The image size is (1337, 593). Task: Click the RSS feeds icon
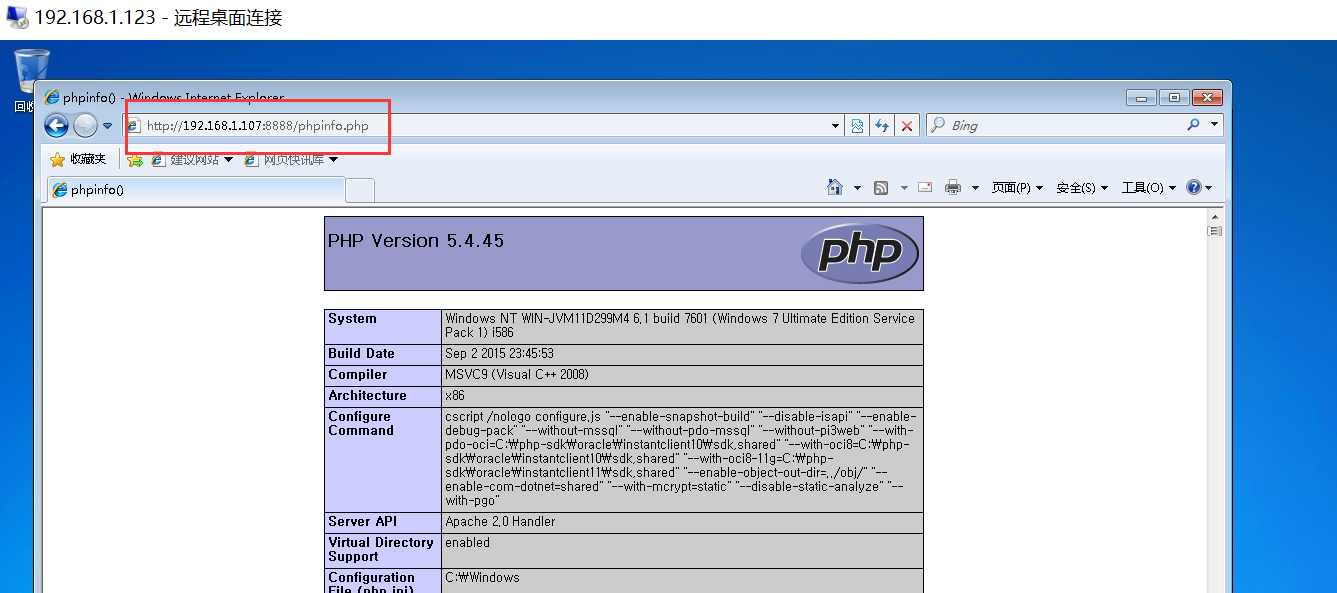(x=881, y=187)
